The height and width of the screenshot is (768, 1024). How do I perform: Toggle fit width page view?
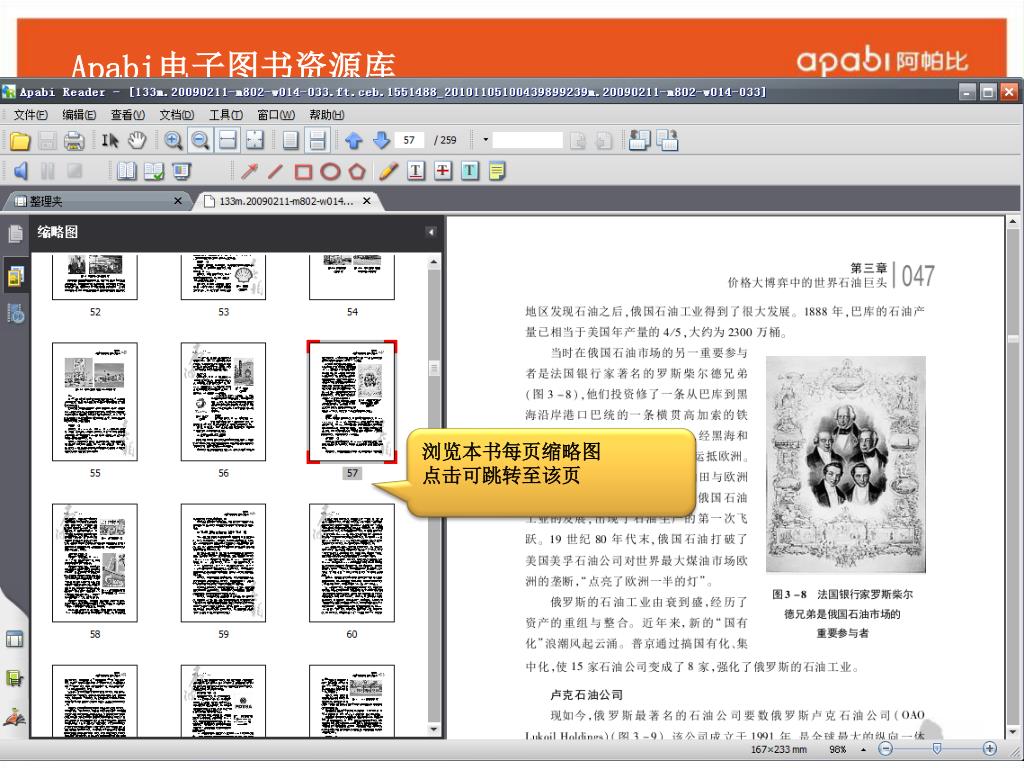227,140
